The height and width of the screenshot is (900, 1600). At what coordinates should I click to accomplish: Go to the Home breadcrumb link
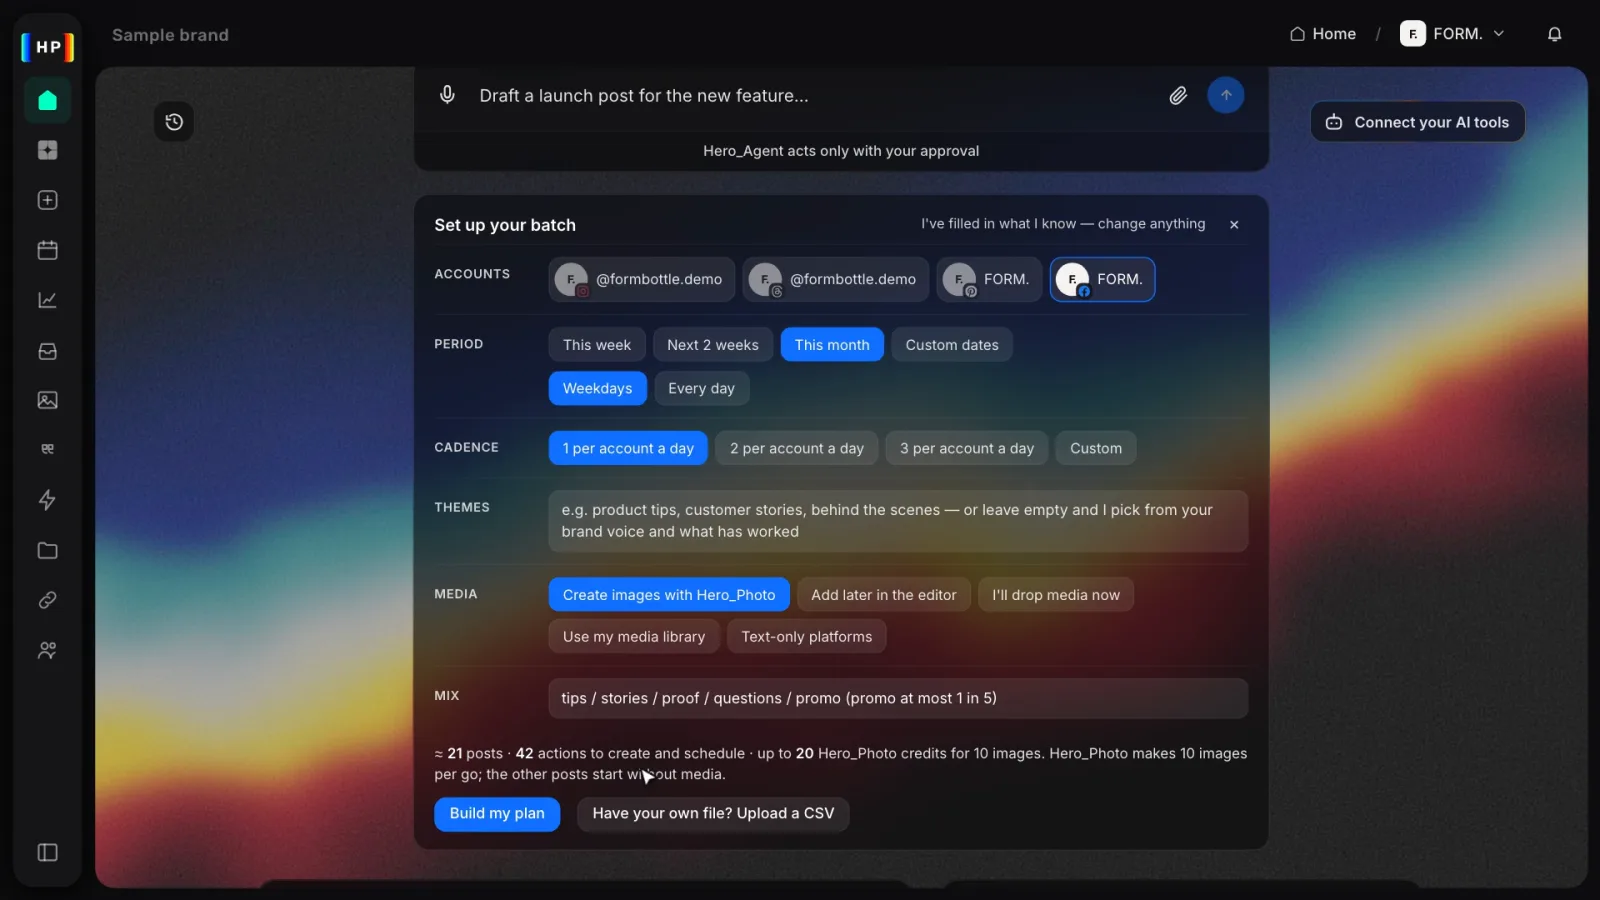[1322, 34]
